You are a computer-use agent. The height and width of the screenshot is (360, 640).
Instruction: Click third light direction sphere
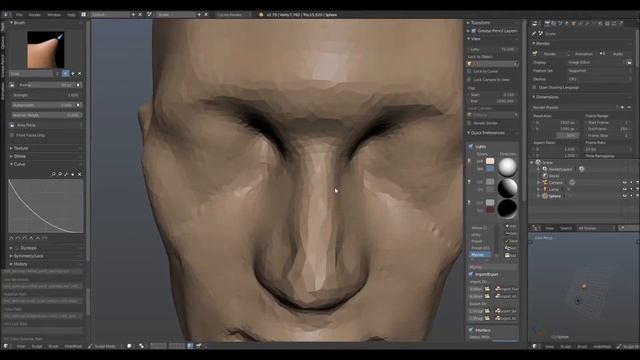pyautogui.click(x=507, y=209)
